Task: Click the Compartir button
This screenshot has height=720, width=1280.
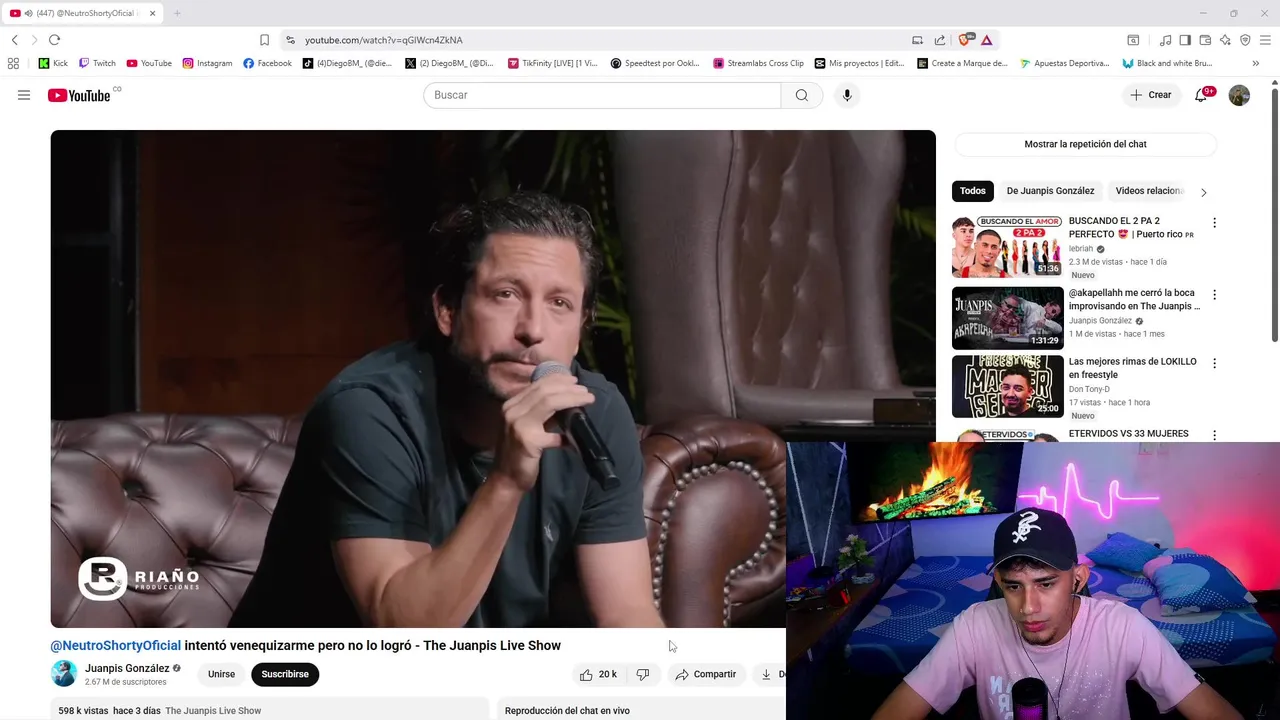Action: [x=706, y=674]
